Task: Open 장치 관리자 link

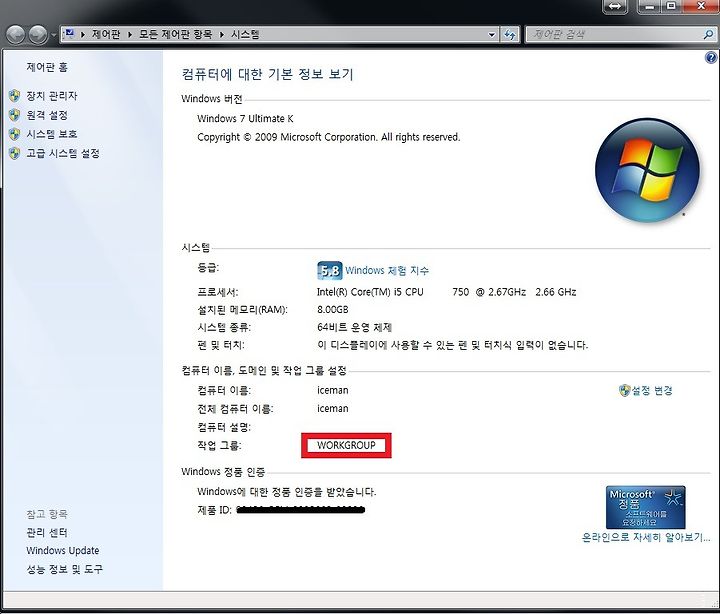Action: point(51,96)
